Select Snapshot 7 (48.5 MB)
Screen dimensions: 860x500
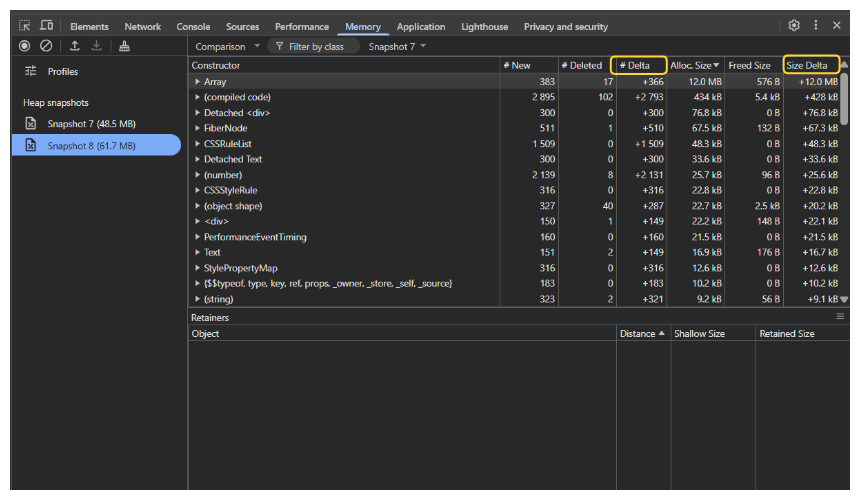click(x=96, y=124)
